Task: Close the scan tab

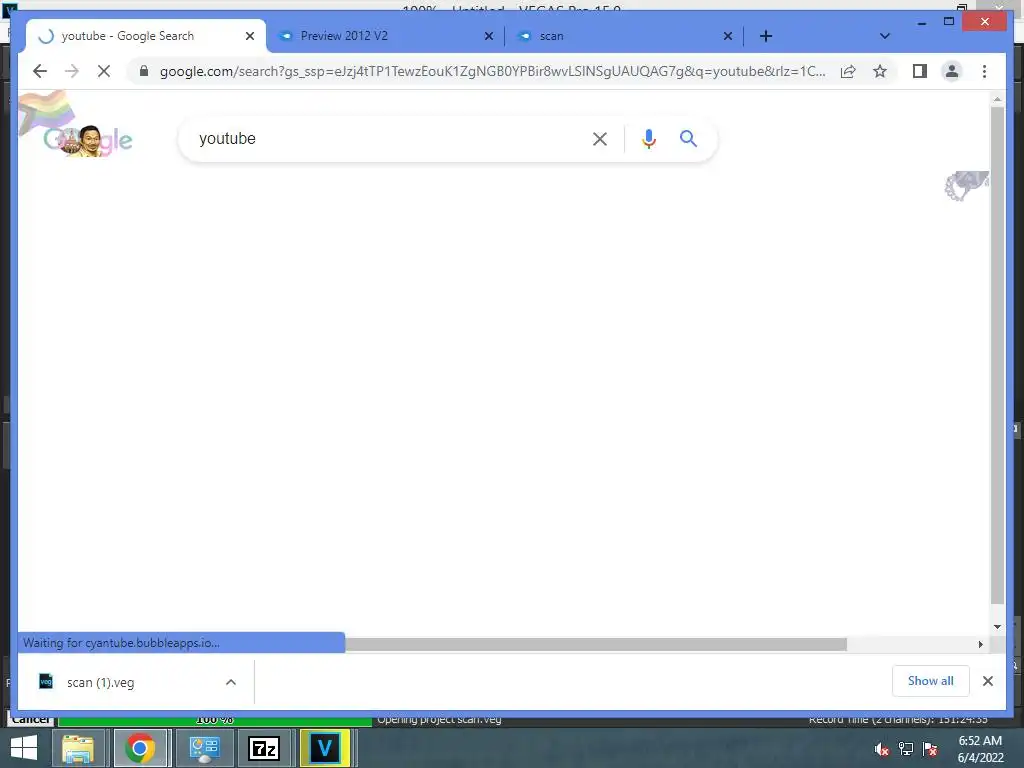Action: (x=728, y=36)
